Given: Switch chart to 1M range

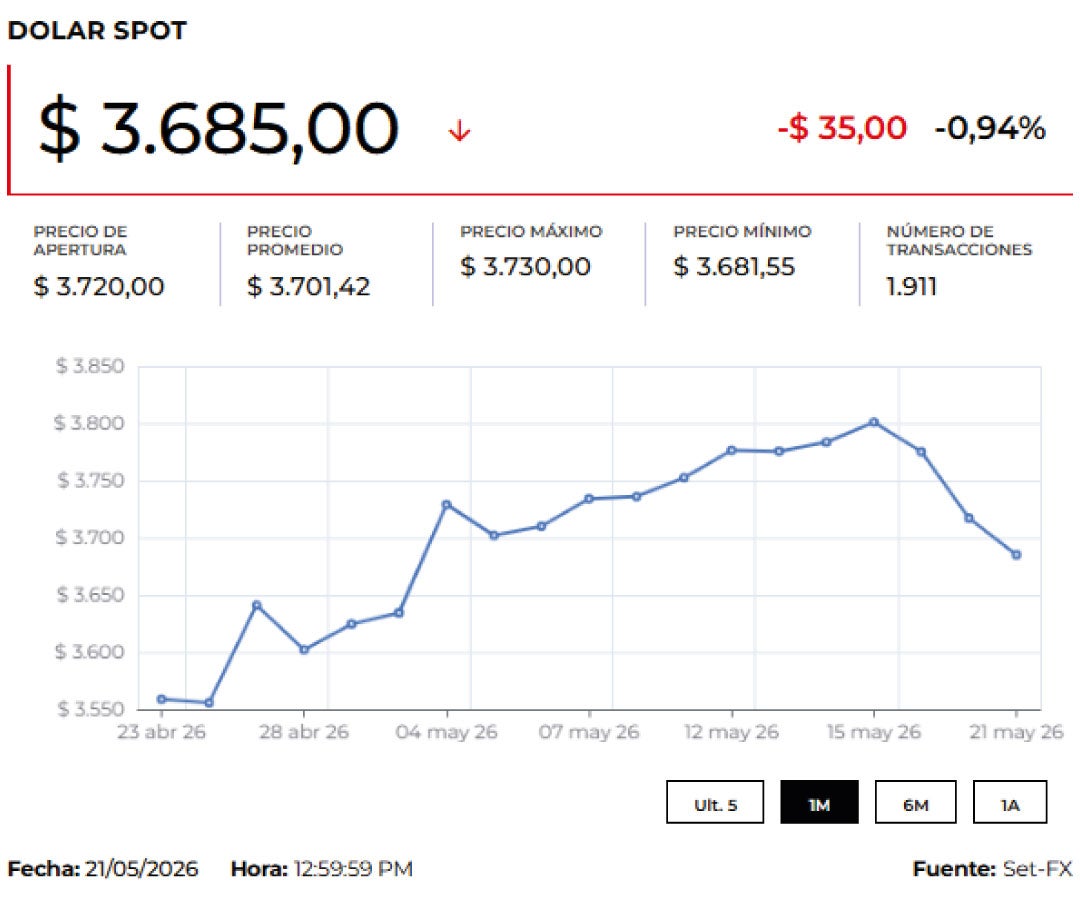Looking at the screenshot, I should 819,802.
